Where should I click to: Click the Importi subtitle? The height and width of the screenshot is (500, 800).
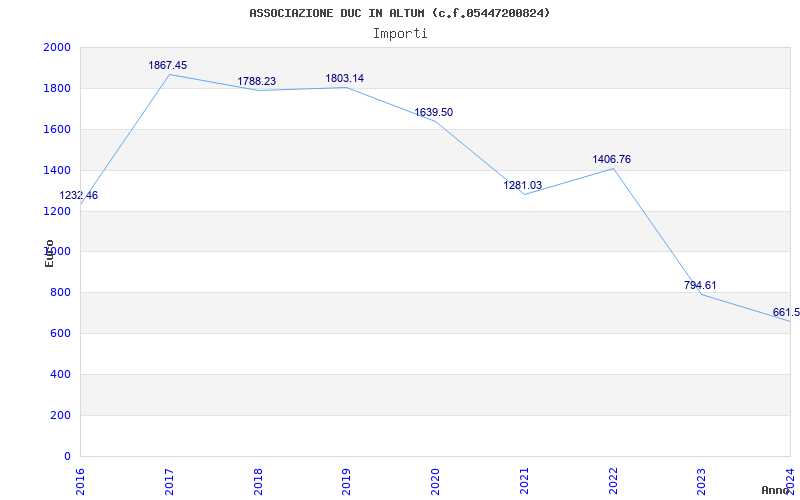(x=400, y=34)
